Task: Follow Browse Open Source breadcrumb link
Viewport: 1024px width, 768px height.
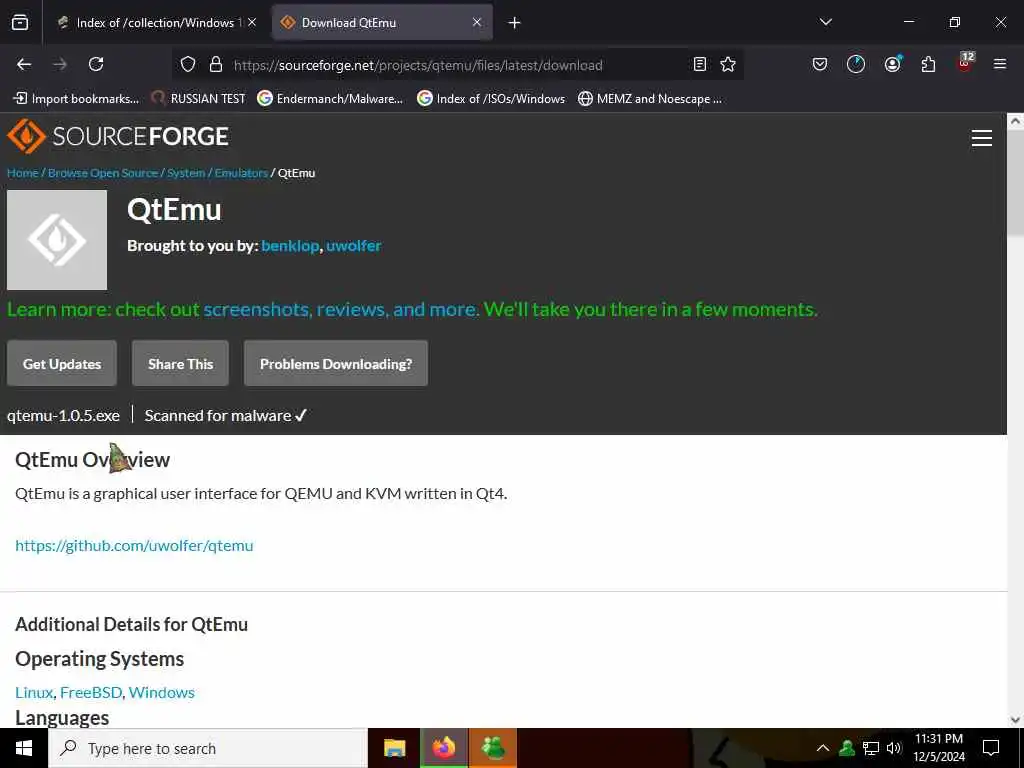Action: click(103, 173)
